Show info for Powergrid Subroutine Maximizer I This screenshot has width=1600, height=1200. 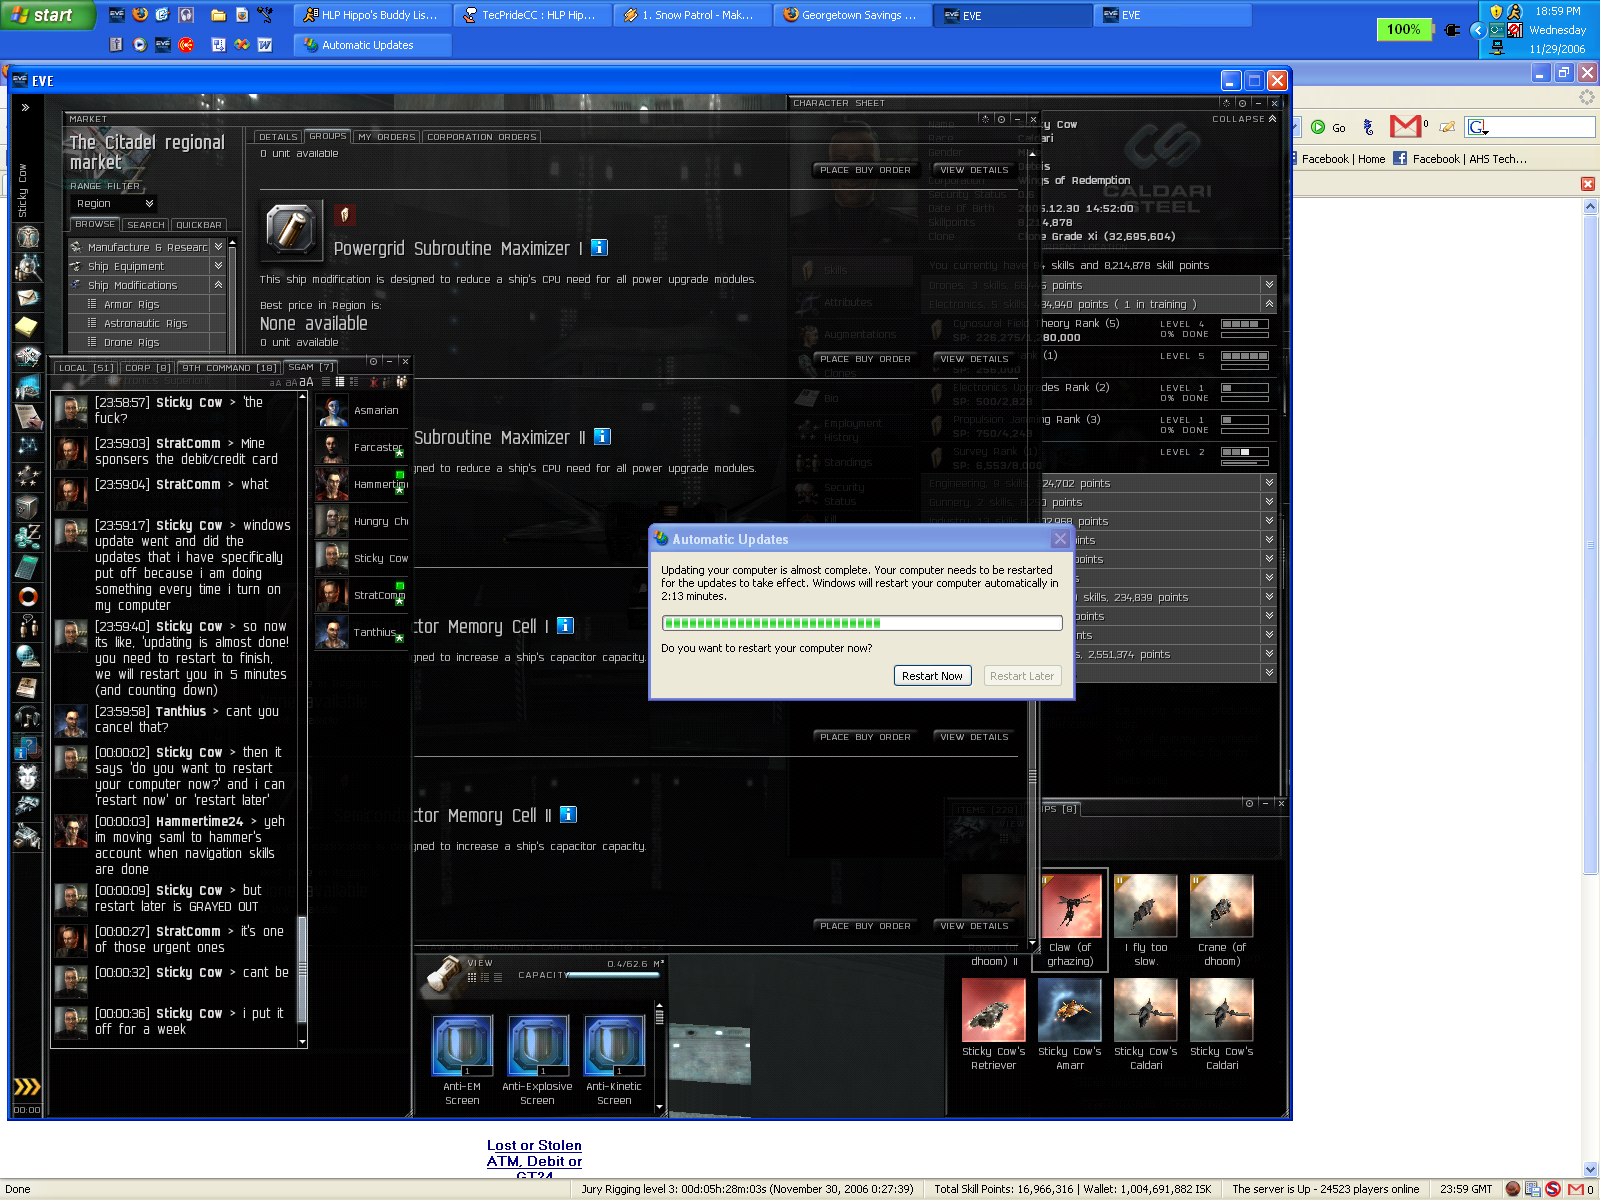coord(599,247)
